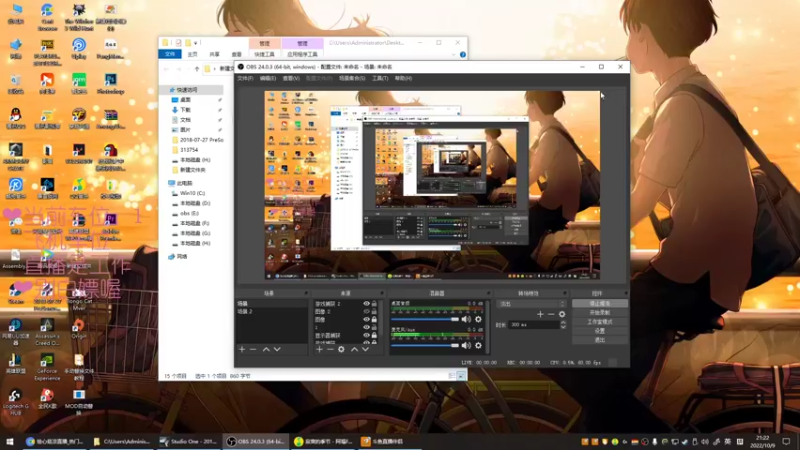
Task: Open desktop audio settings gear
Action: click(x=478, y=319)
